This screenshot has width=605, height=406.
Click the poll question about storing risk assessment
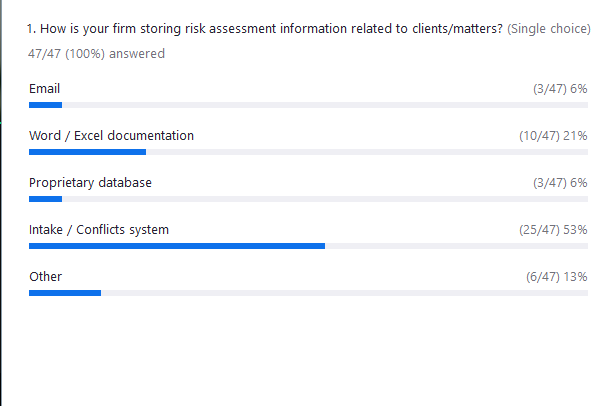[x=265, y=29]
